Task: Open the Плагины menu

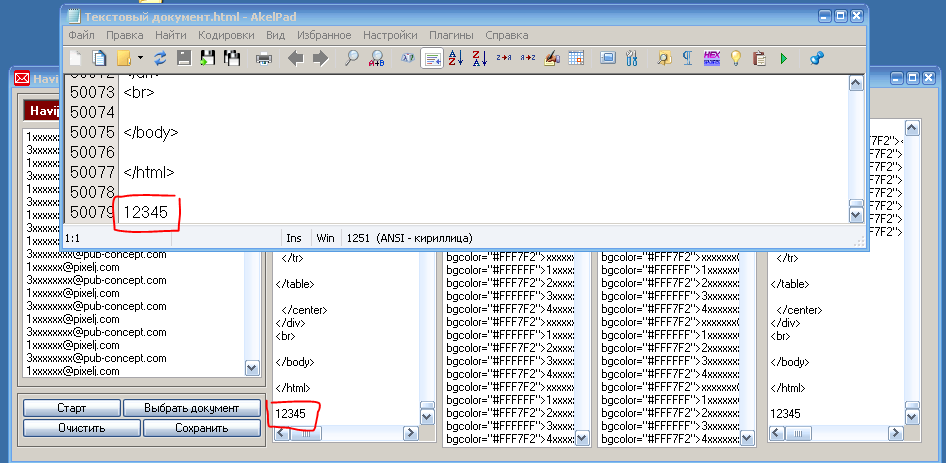Action: coord(451,35)
